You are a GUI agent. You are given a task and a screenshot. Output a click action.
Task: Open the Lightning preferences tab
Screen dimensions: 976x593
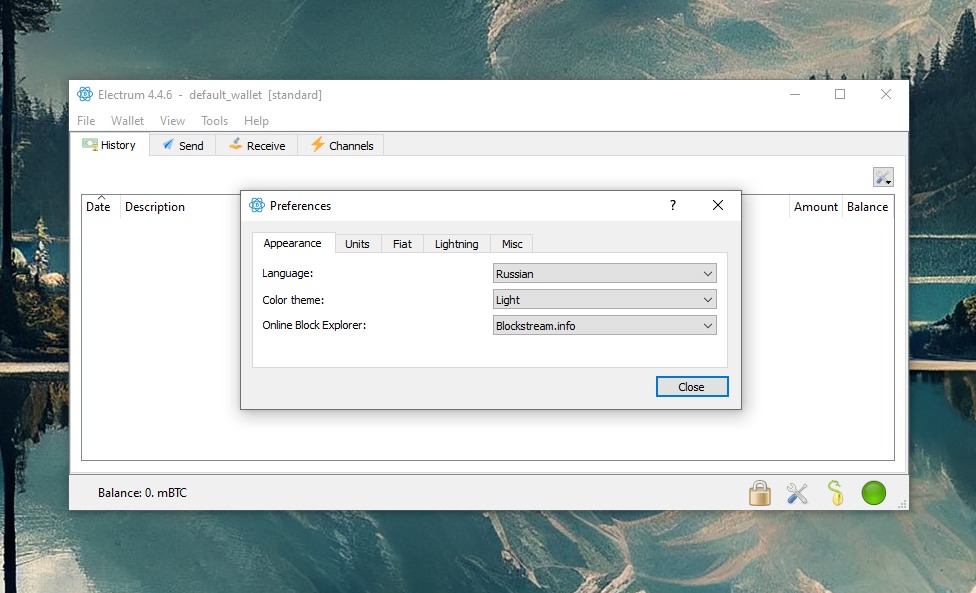(456, 244)
